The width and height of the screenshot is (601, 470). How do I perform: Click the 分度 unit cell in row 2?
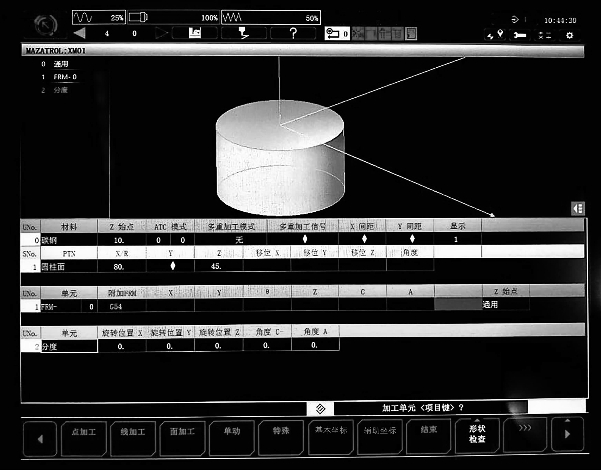[69, 347]
